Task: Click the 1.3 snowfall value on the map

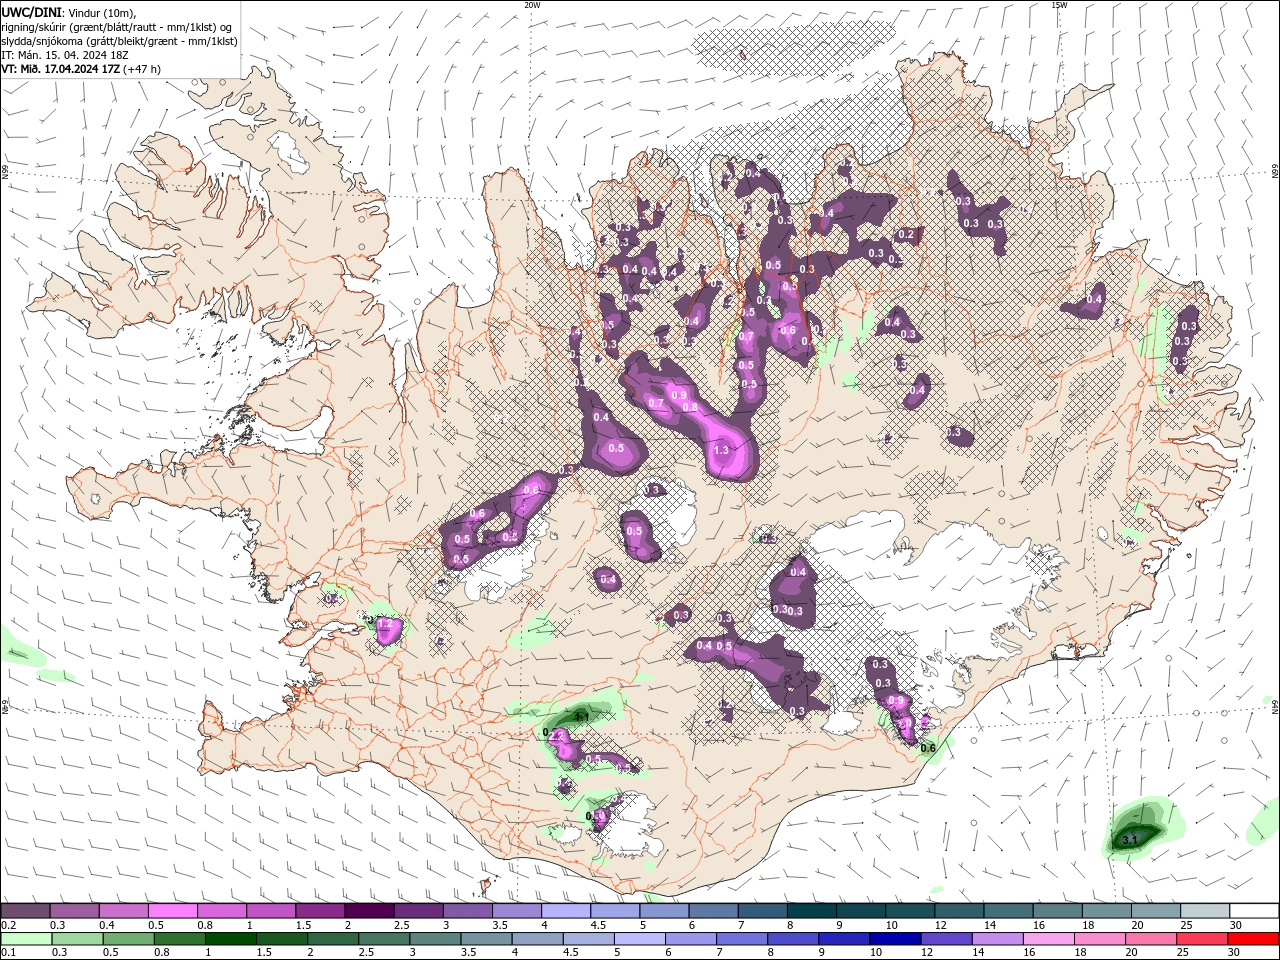Action: [722, 451]
